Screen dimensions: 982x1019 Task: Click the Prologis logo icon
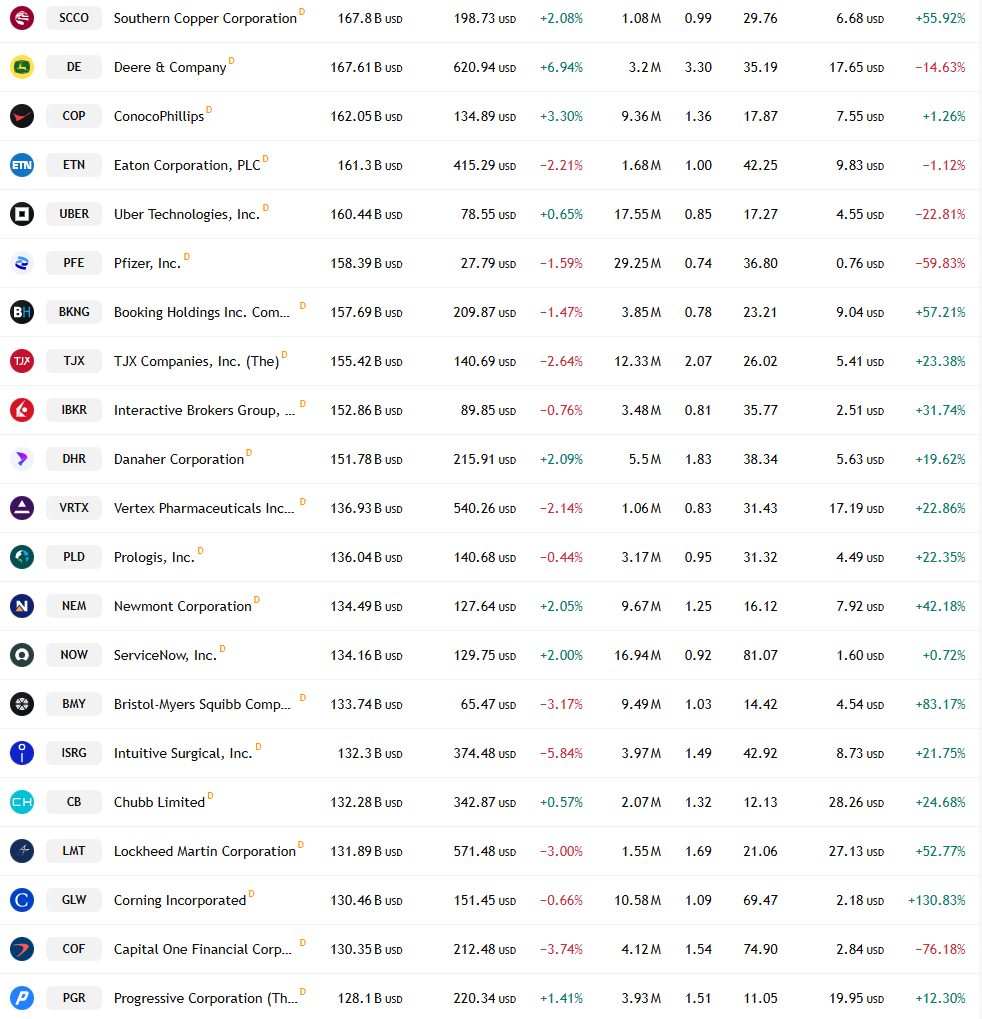pos(22,557)
